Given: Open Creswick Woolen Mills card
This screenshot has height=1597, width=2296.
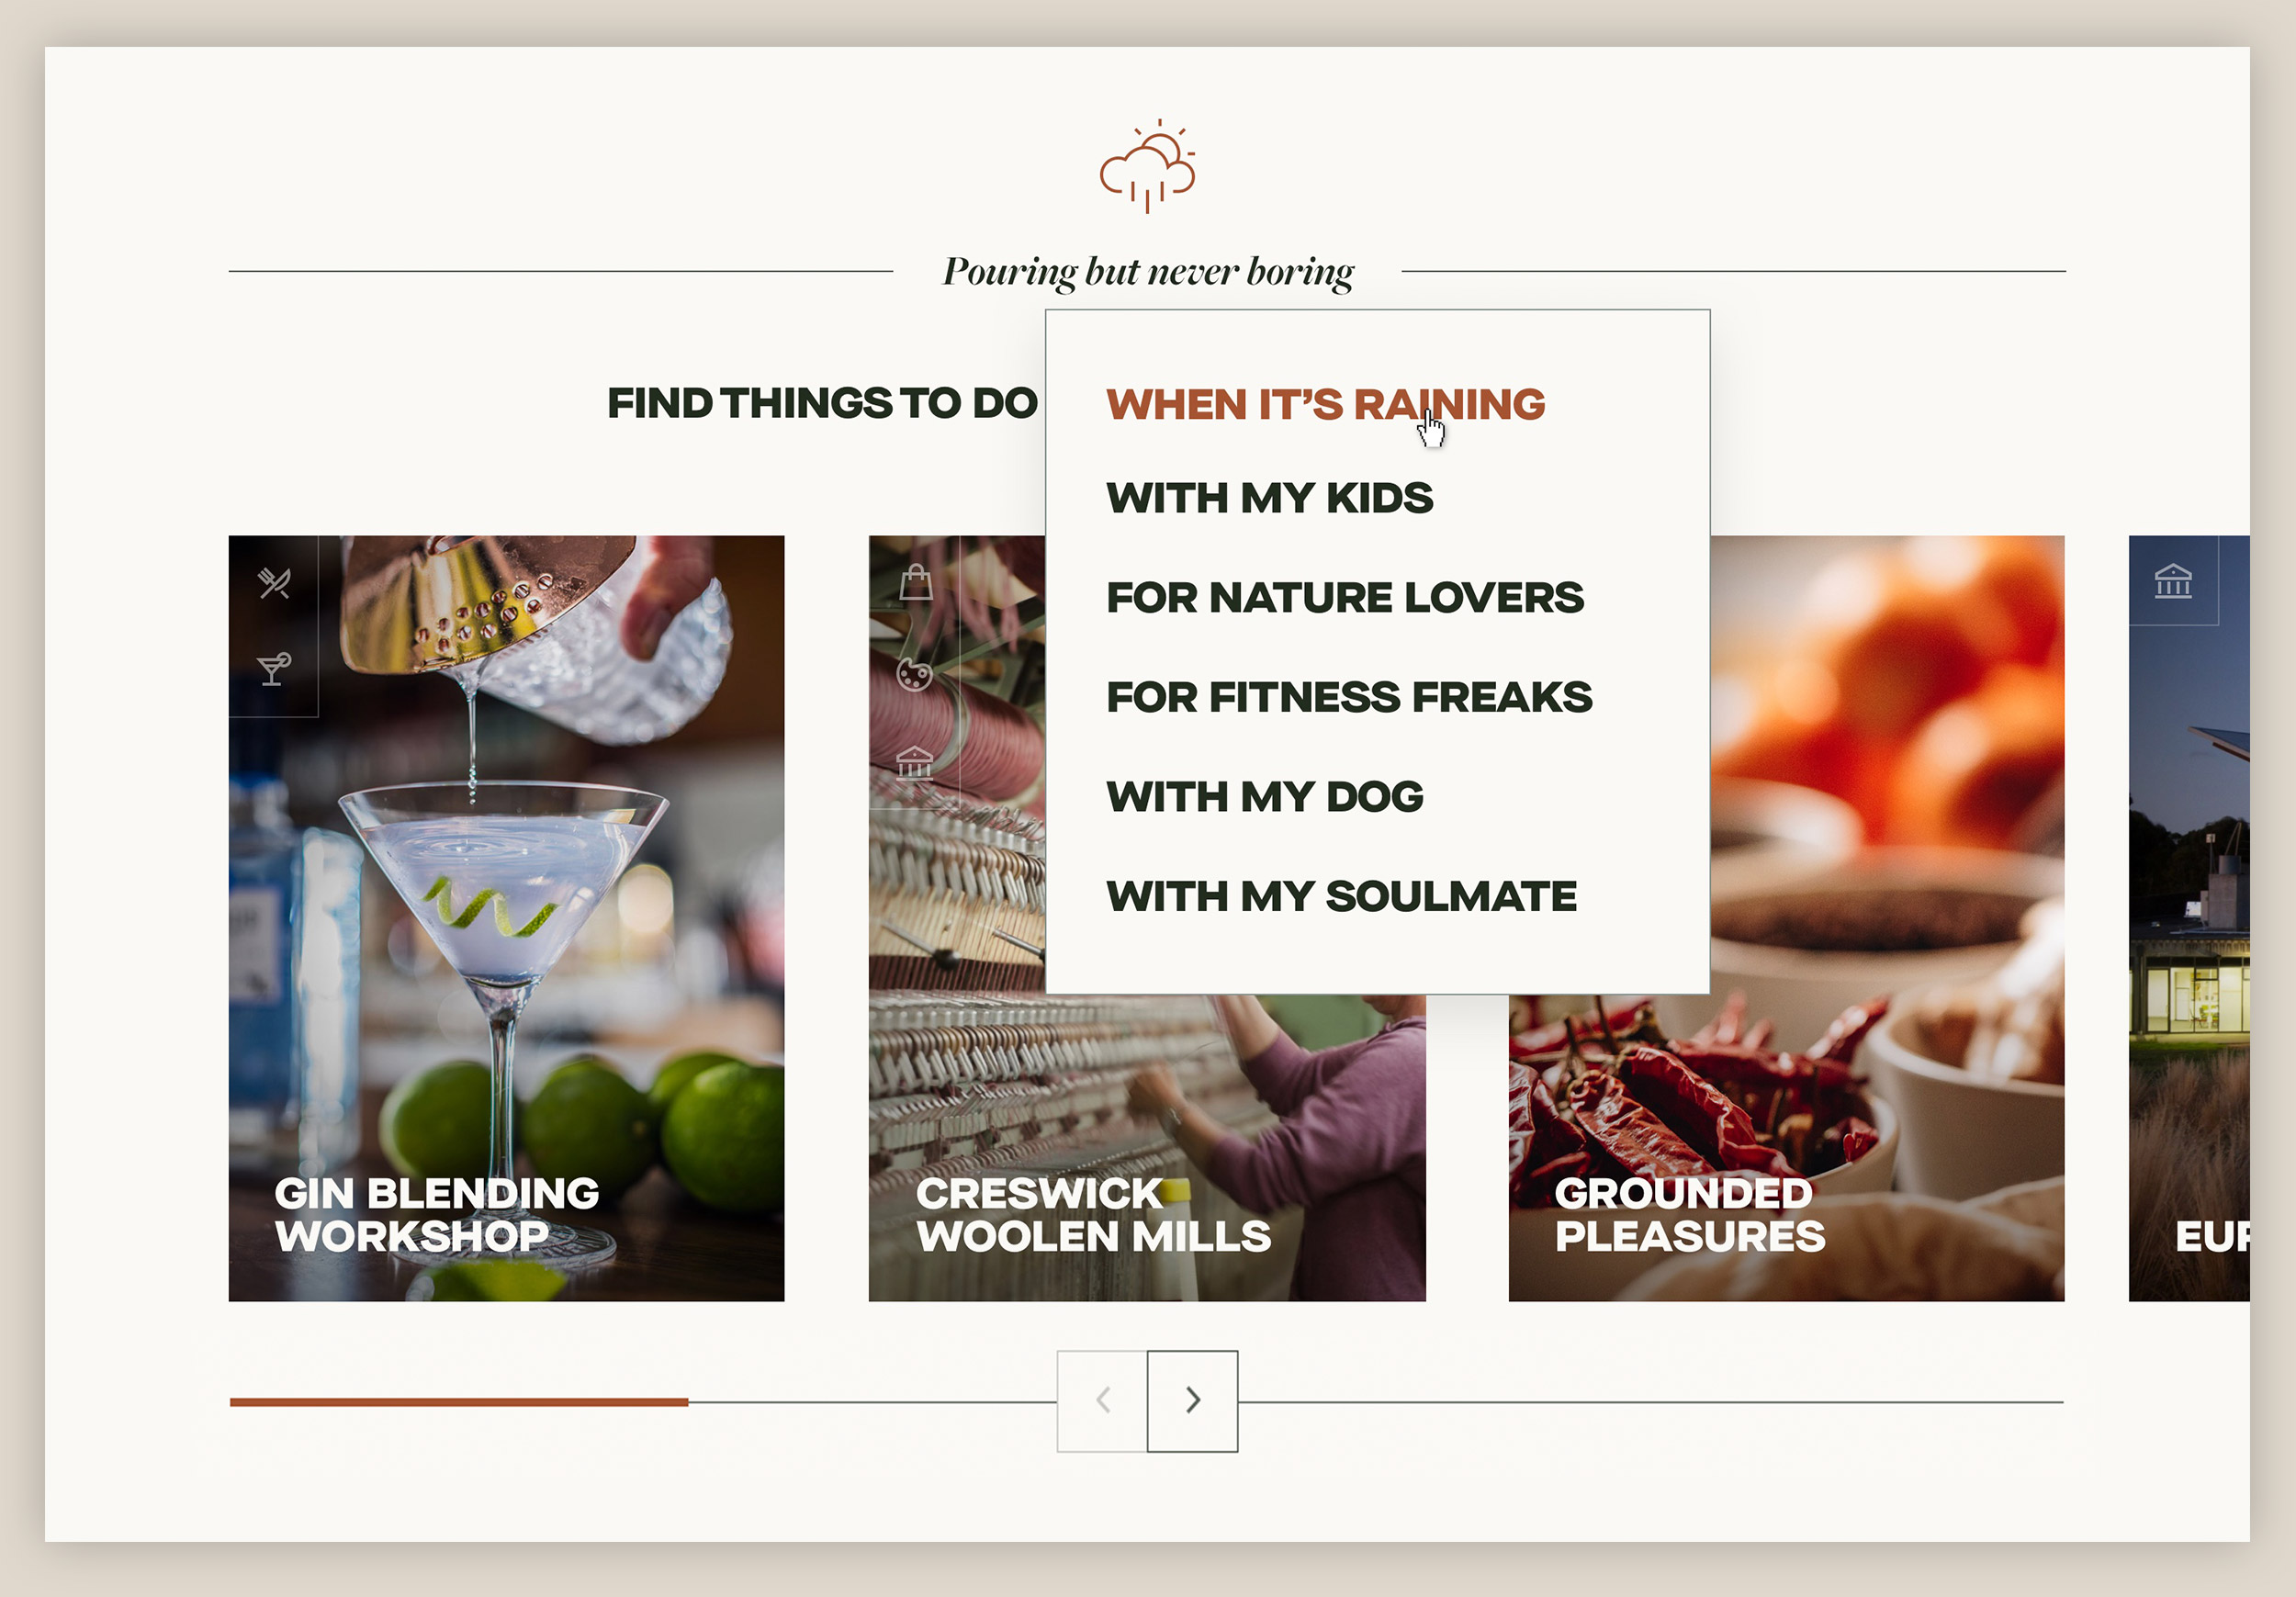Looking at the screenshot, I should [x=1147, y=1150].
